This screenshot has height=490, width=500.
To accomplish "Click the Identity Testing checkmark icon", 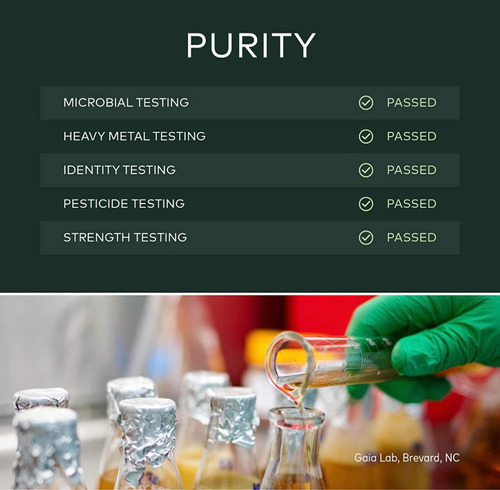I will pos(366,170).
